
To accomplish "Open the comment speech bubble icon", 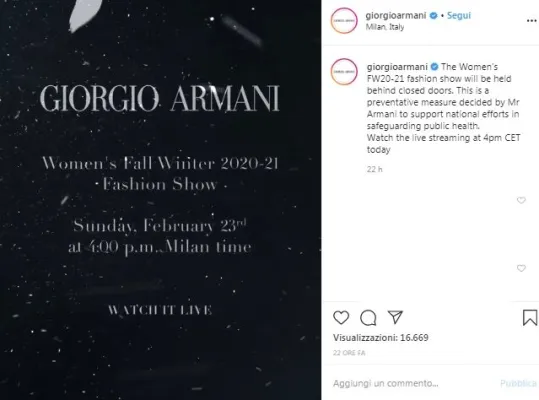I will coord(368,318).
